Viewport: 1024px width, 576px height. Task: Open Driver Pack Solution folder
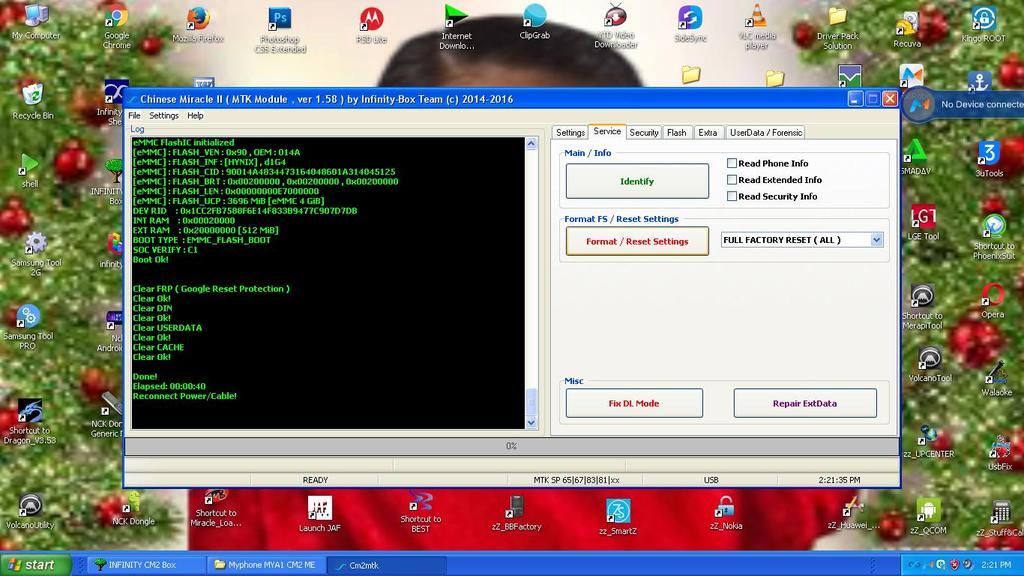[x=838, y=29]
